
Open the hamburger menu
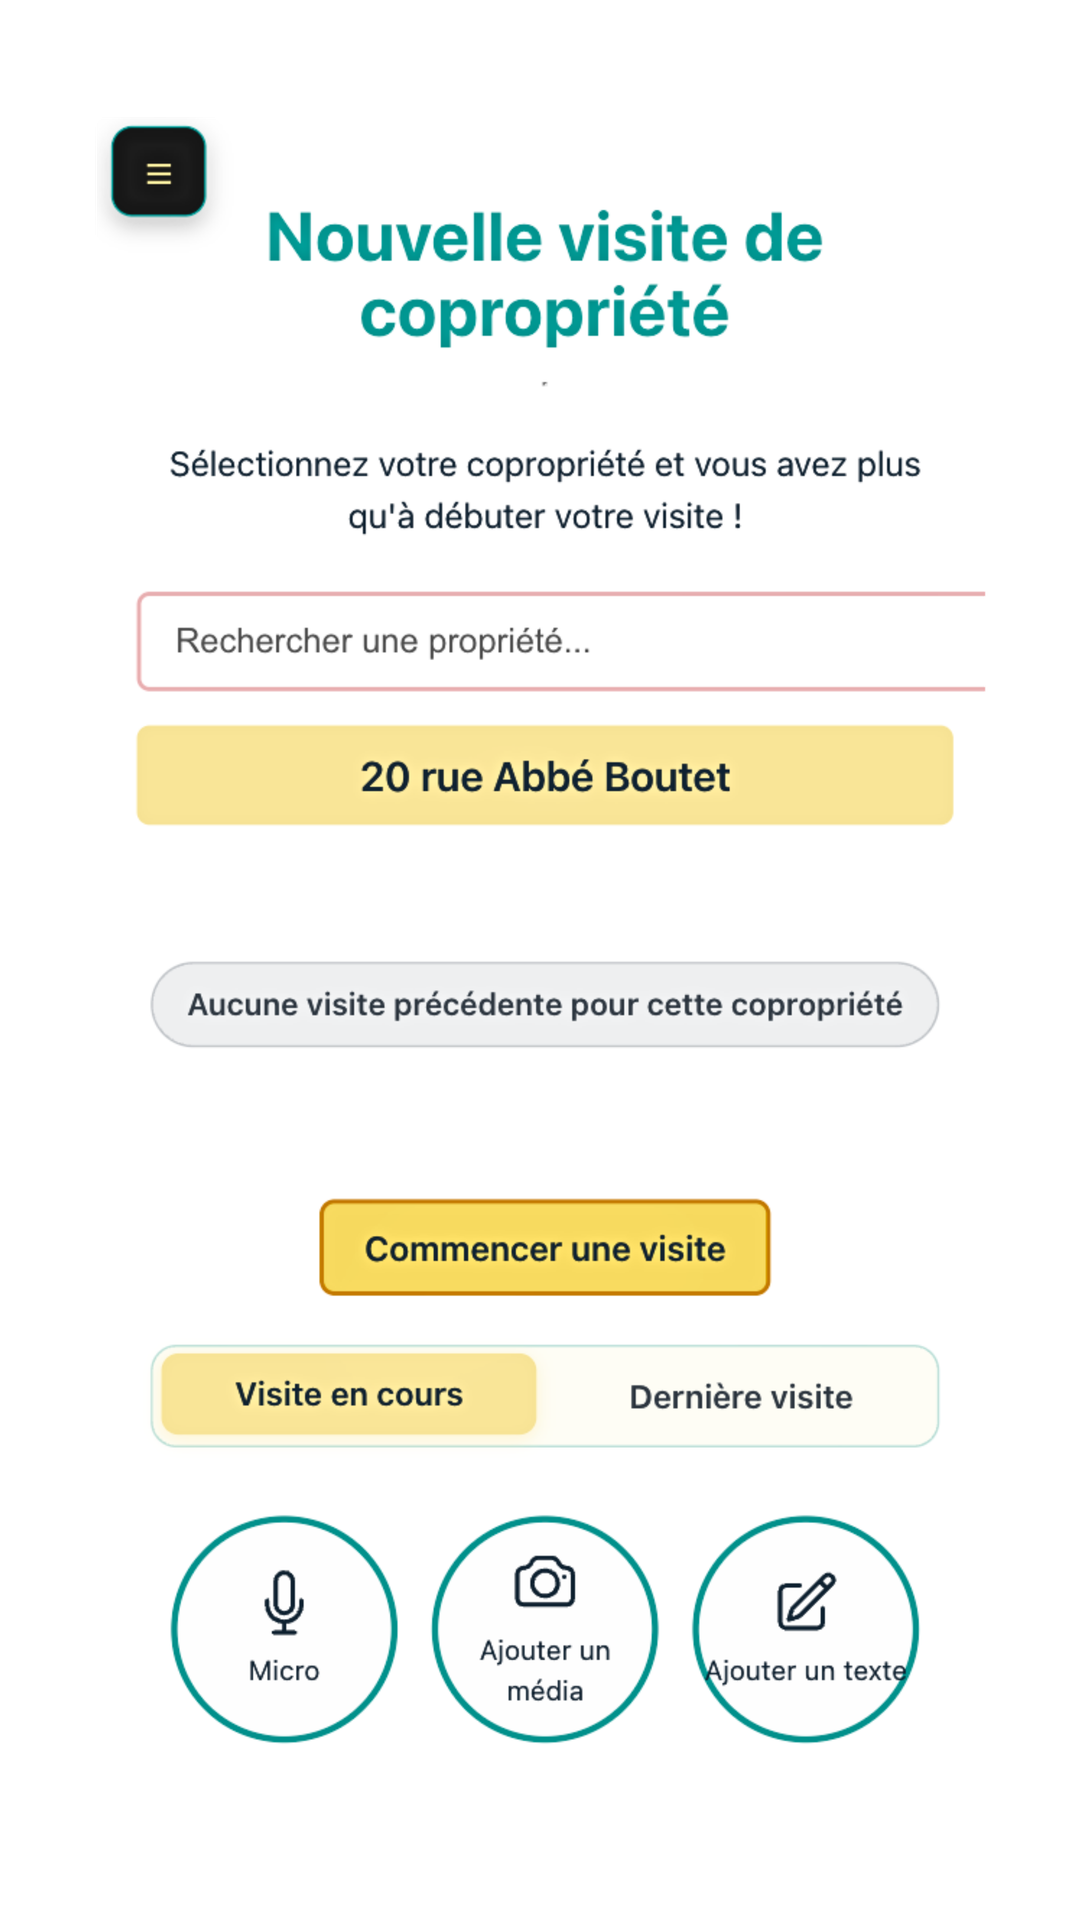tap(158, 173)
